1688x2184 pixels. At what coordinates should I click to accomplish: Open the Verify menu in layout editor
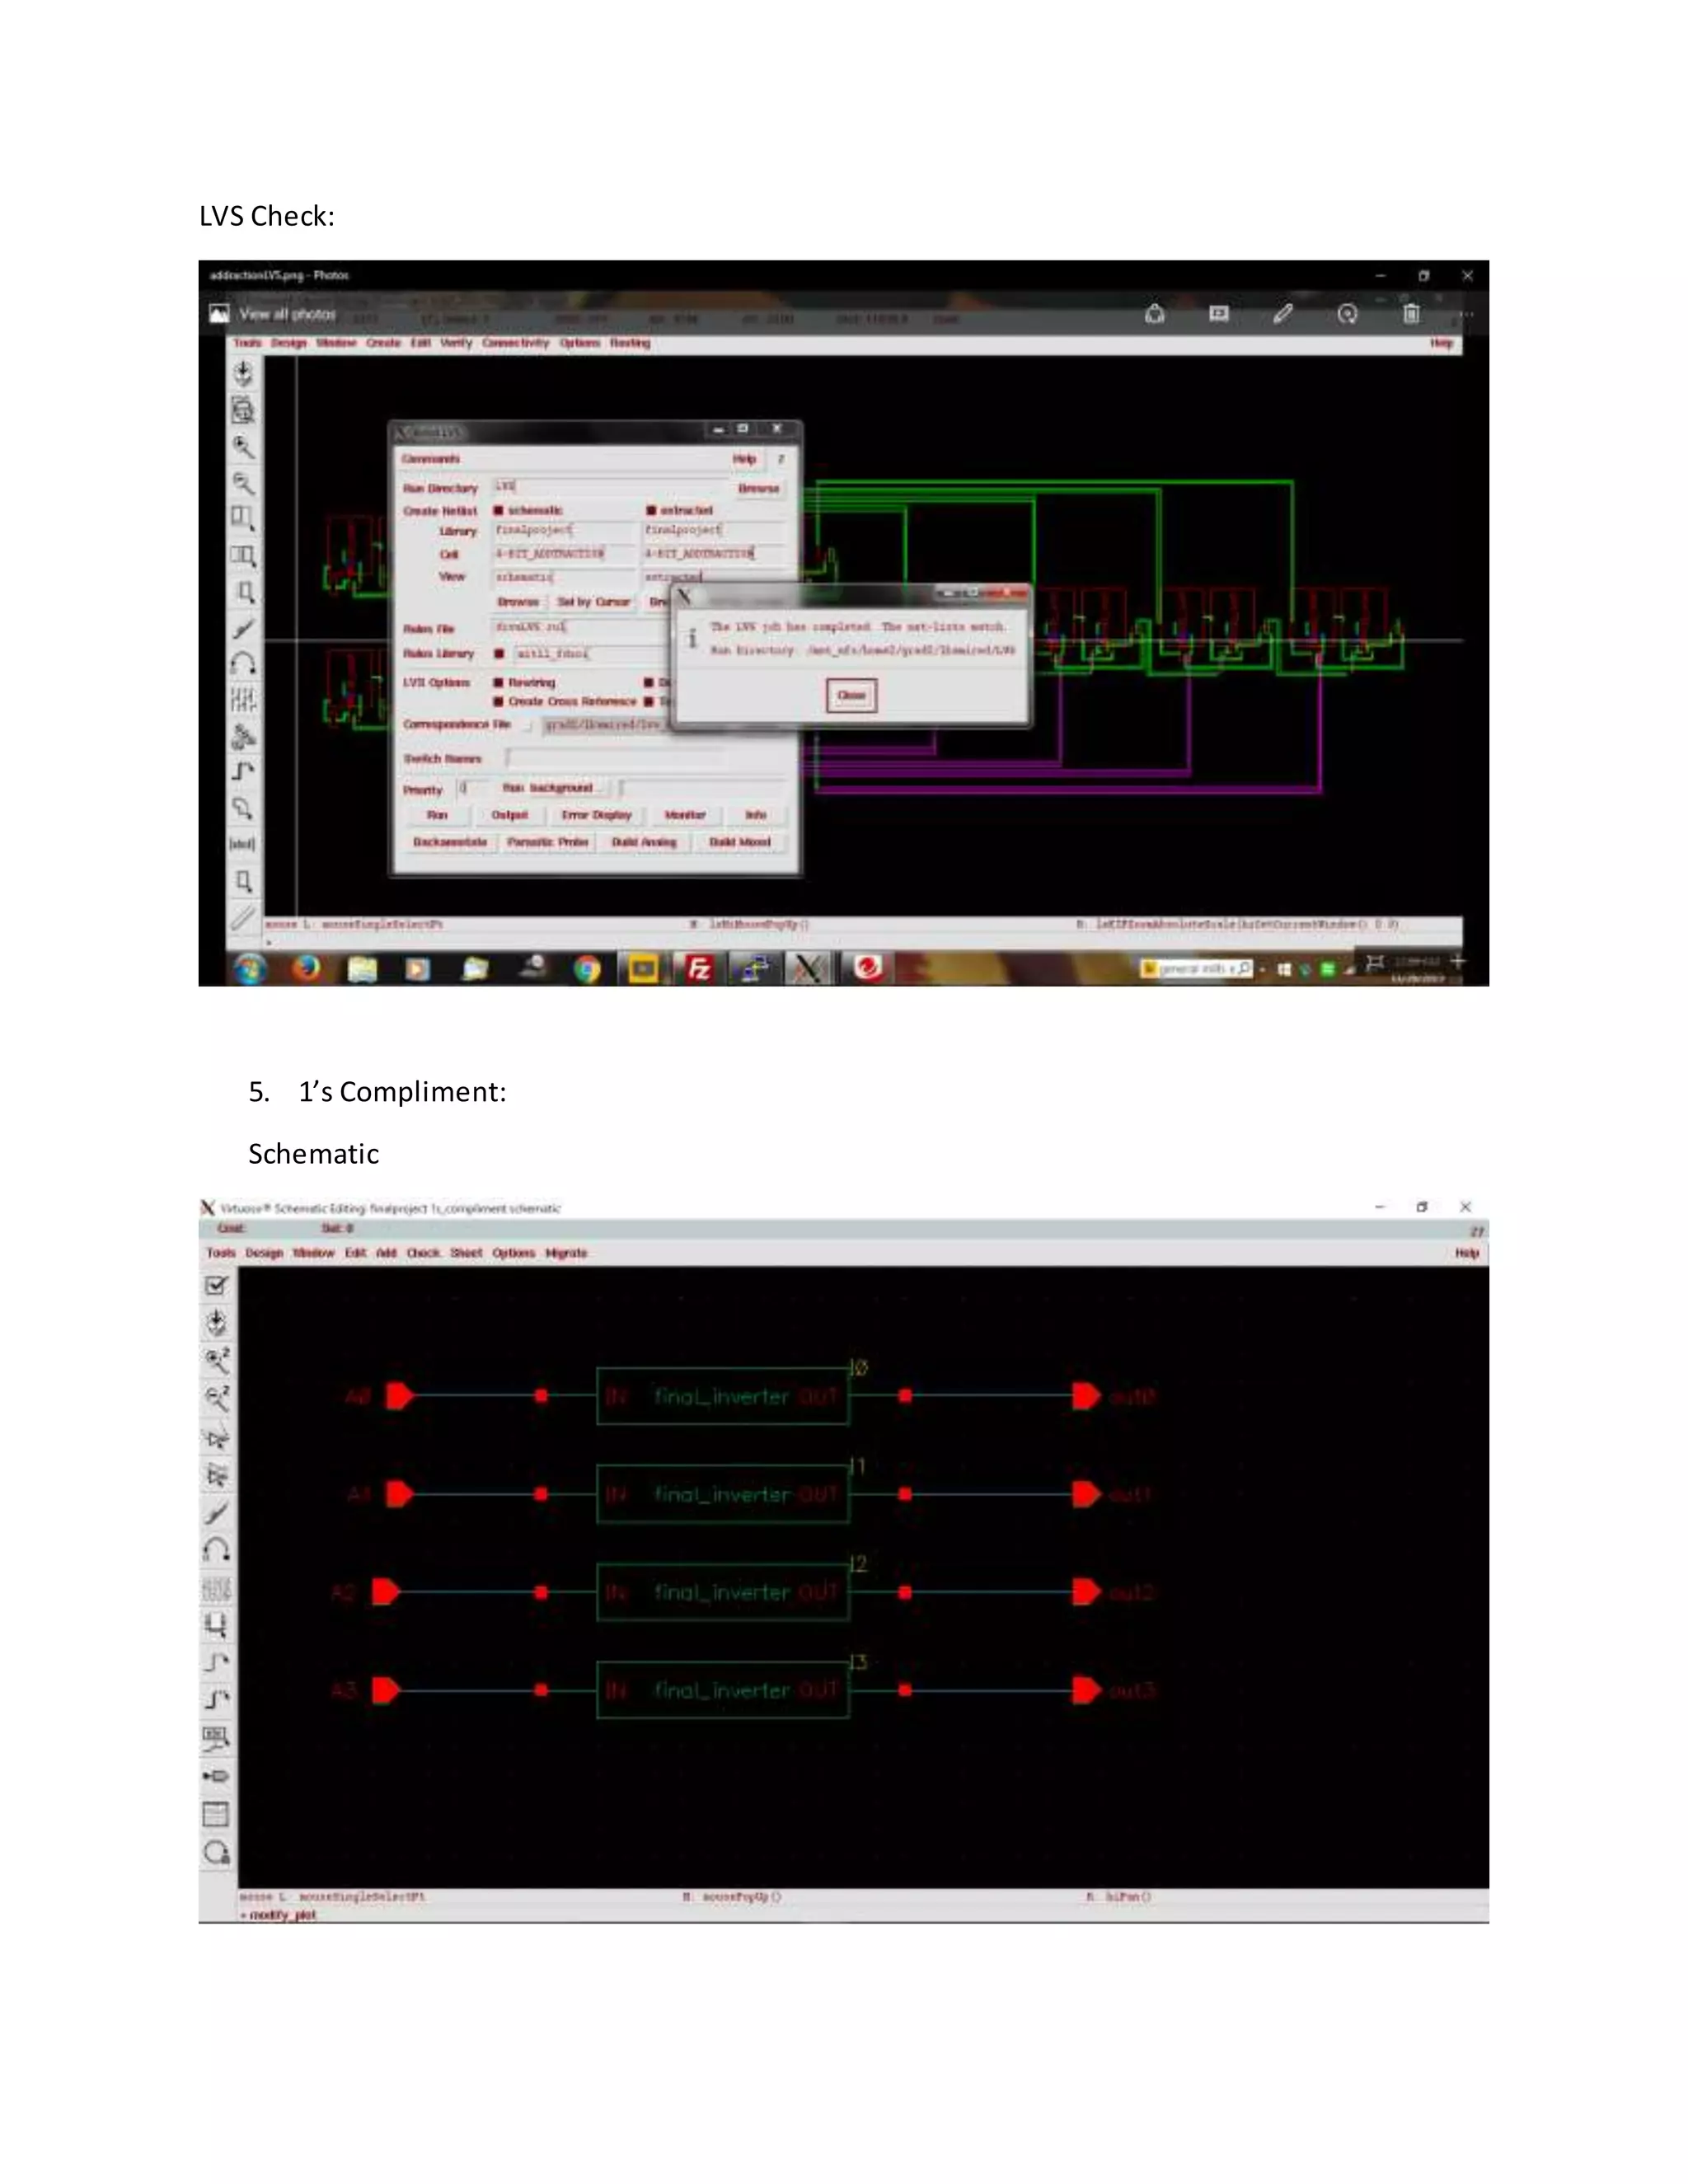pyautogui.click(x=456, y=343)
